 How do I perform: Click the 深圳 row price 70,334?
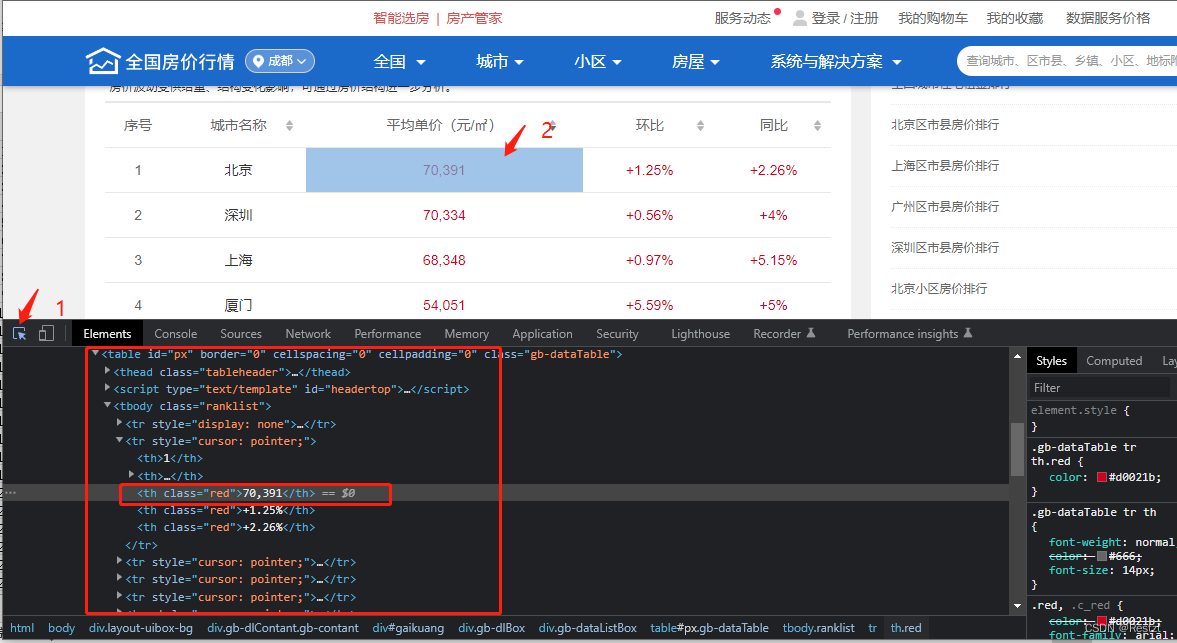coord(444,215)
